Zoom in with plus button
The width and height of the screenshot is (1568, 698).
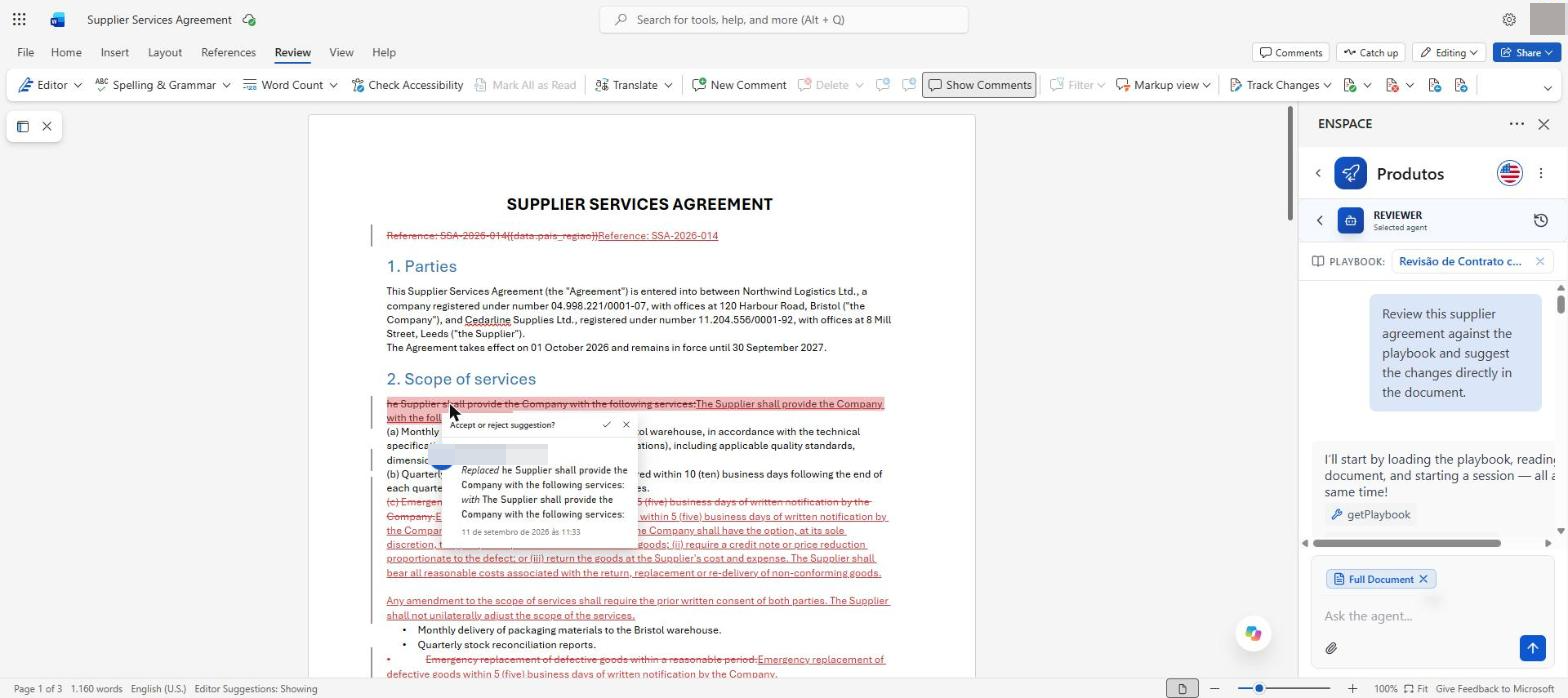click(1352, 688)
